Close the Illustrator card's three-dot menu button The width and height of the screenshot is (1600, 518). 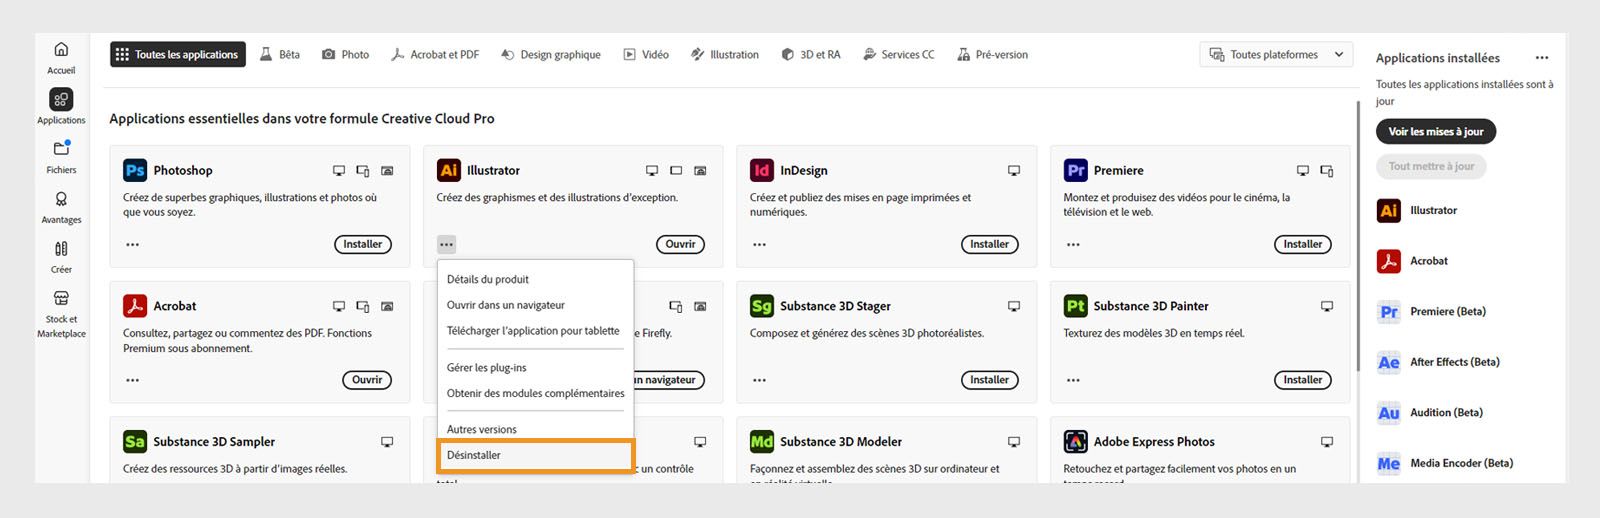446,244
